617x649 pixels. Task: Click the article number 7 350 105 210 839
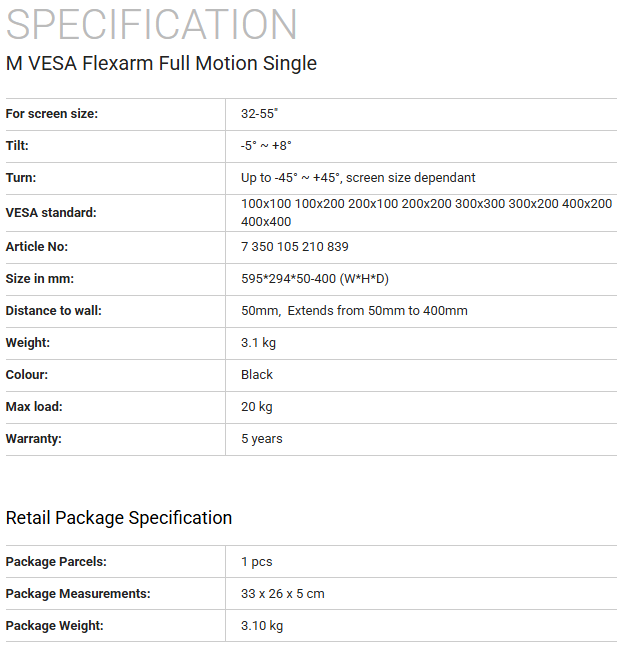point(295,247)
